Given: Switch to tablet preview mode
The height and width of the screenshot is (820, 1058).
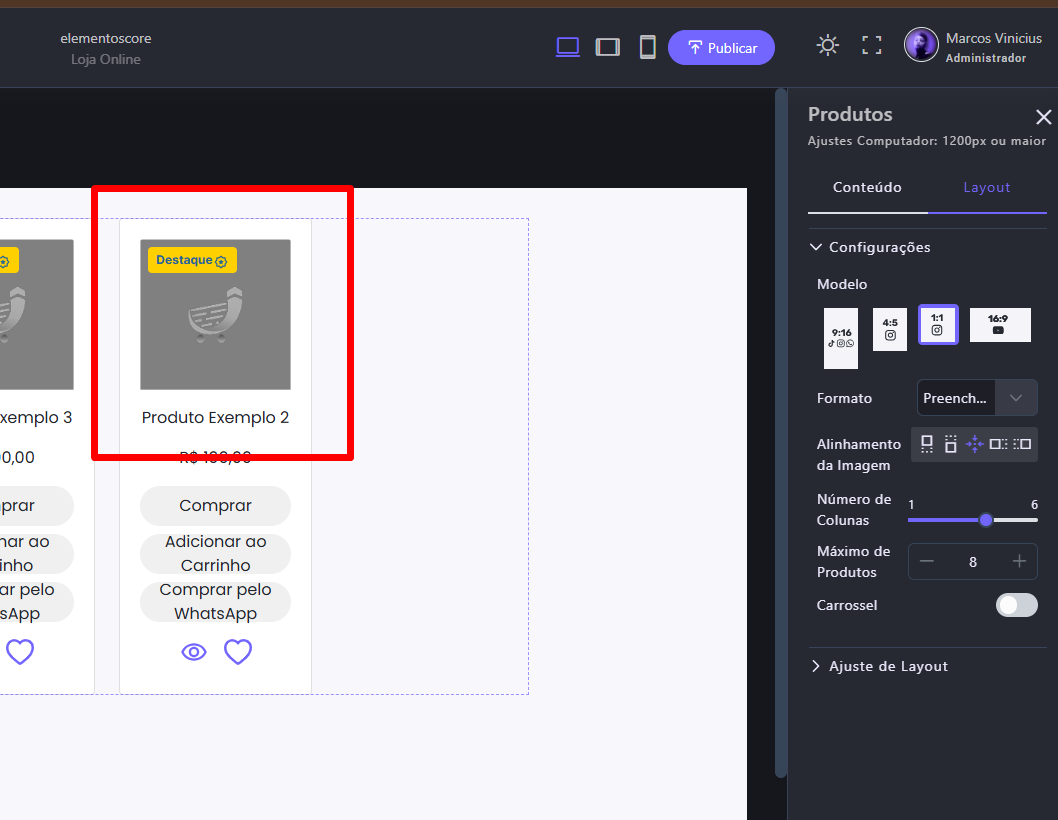Looking at the screenshot, I should (x=608, y=47).
